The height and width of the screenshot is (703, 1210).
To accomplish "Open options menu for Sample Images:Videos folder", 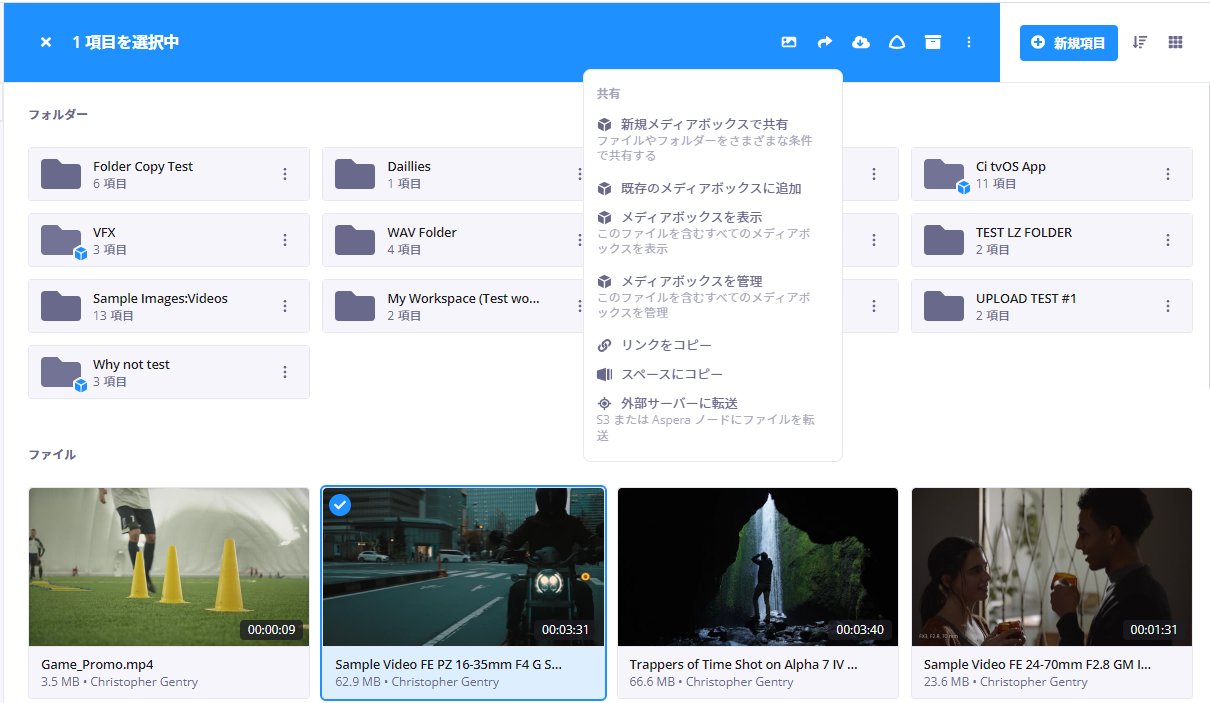I will pyautogui.click(x=285, y=306).
